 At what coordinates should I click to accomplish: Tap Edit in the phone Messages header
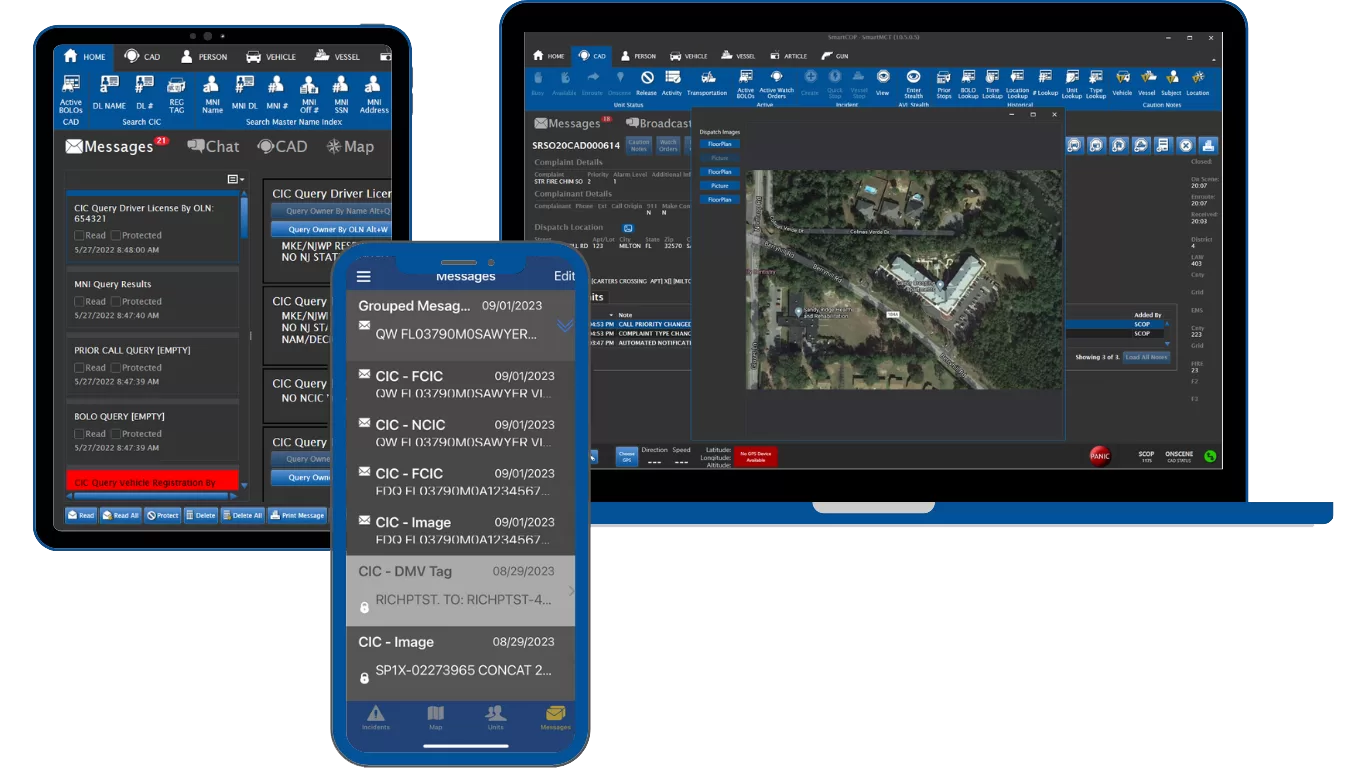[564, 276]
